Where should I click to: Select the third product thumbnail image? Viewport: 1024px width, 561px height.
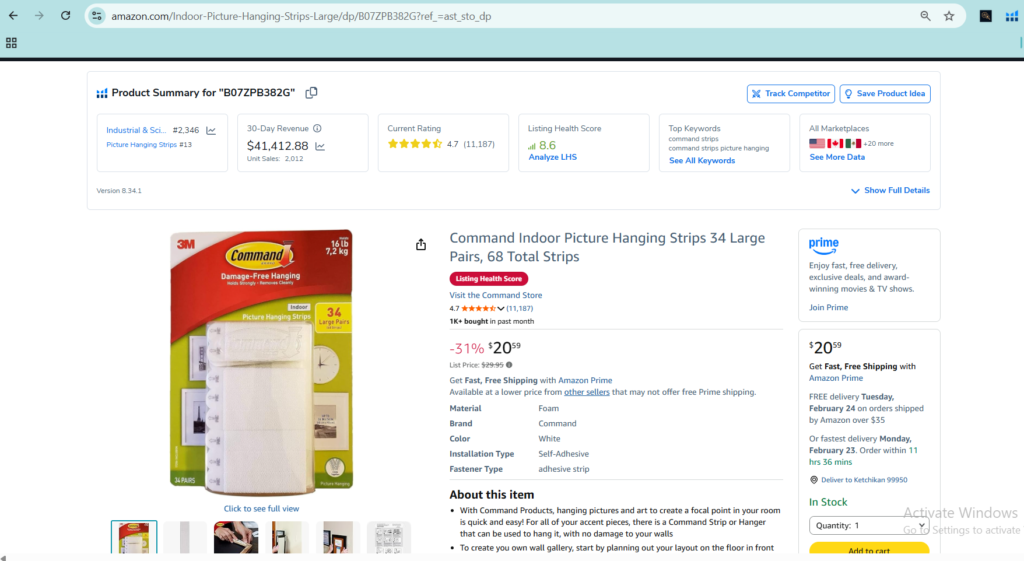click(236, 537)
